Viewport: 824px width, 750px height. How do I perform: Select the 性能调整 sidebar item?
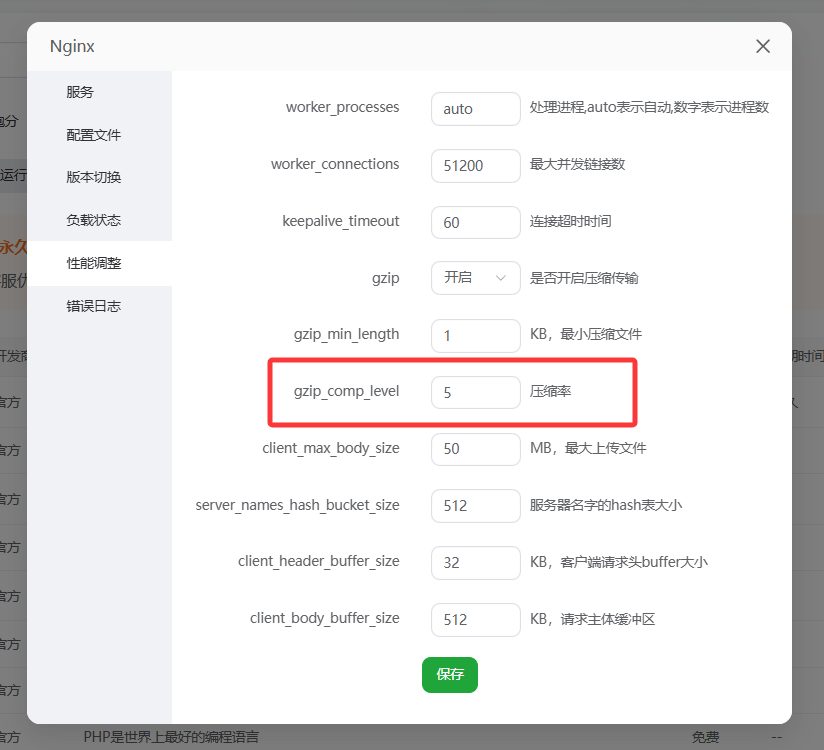(94, 263)
